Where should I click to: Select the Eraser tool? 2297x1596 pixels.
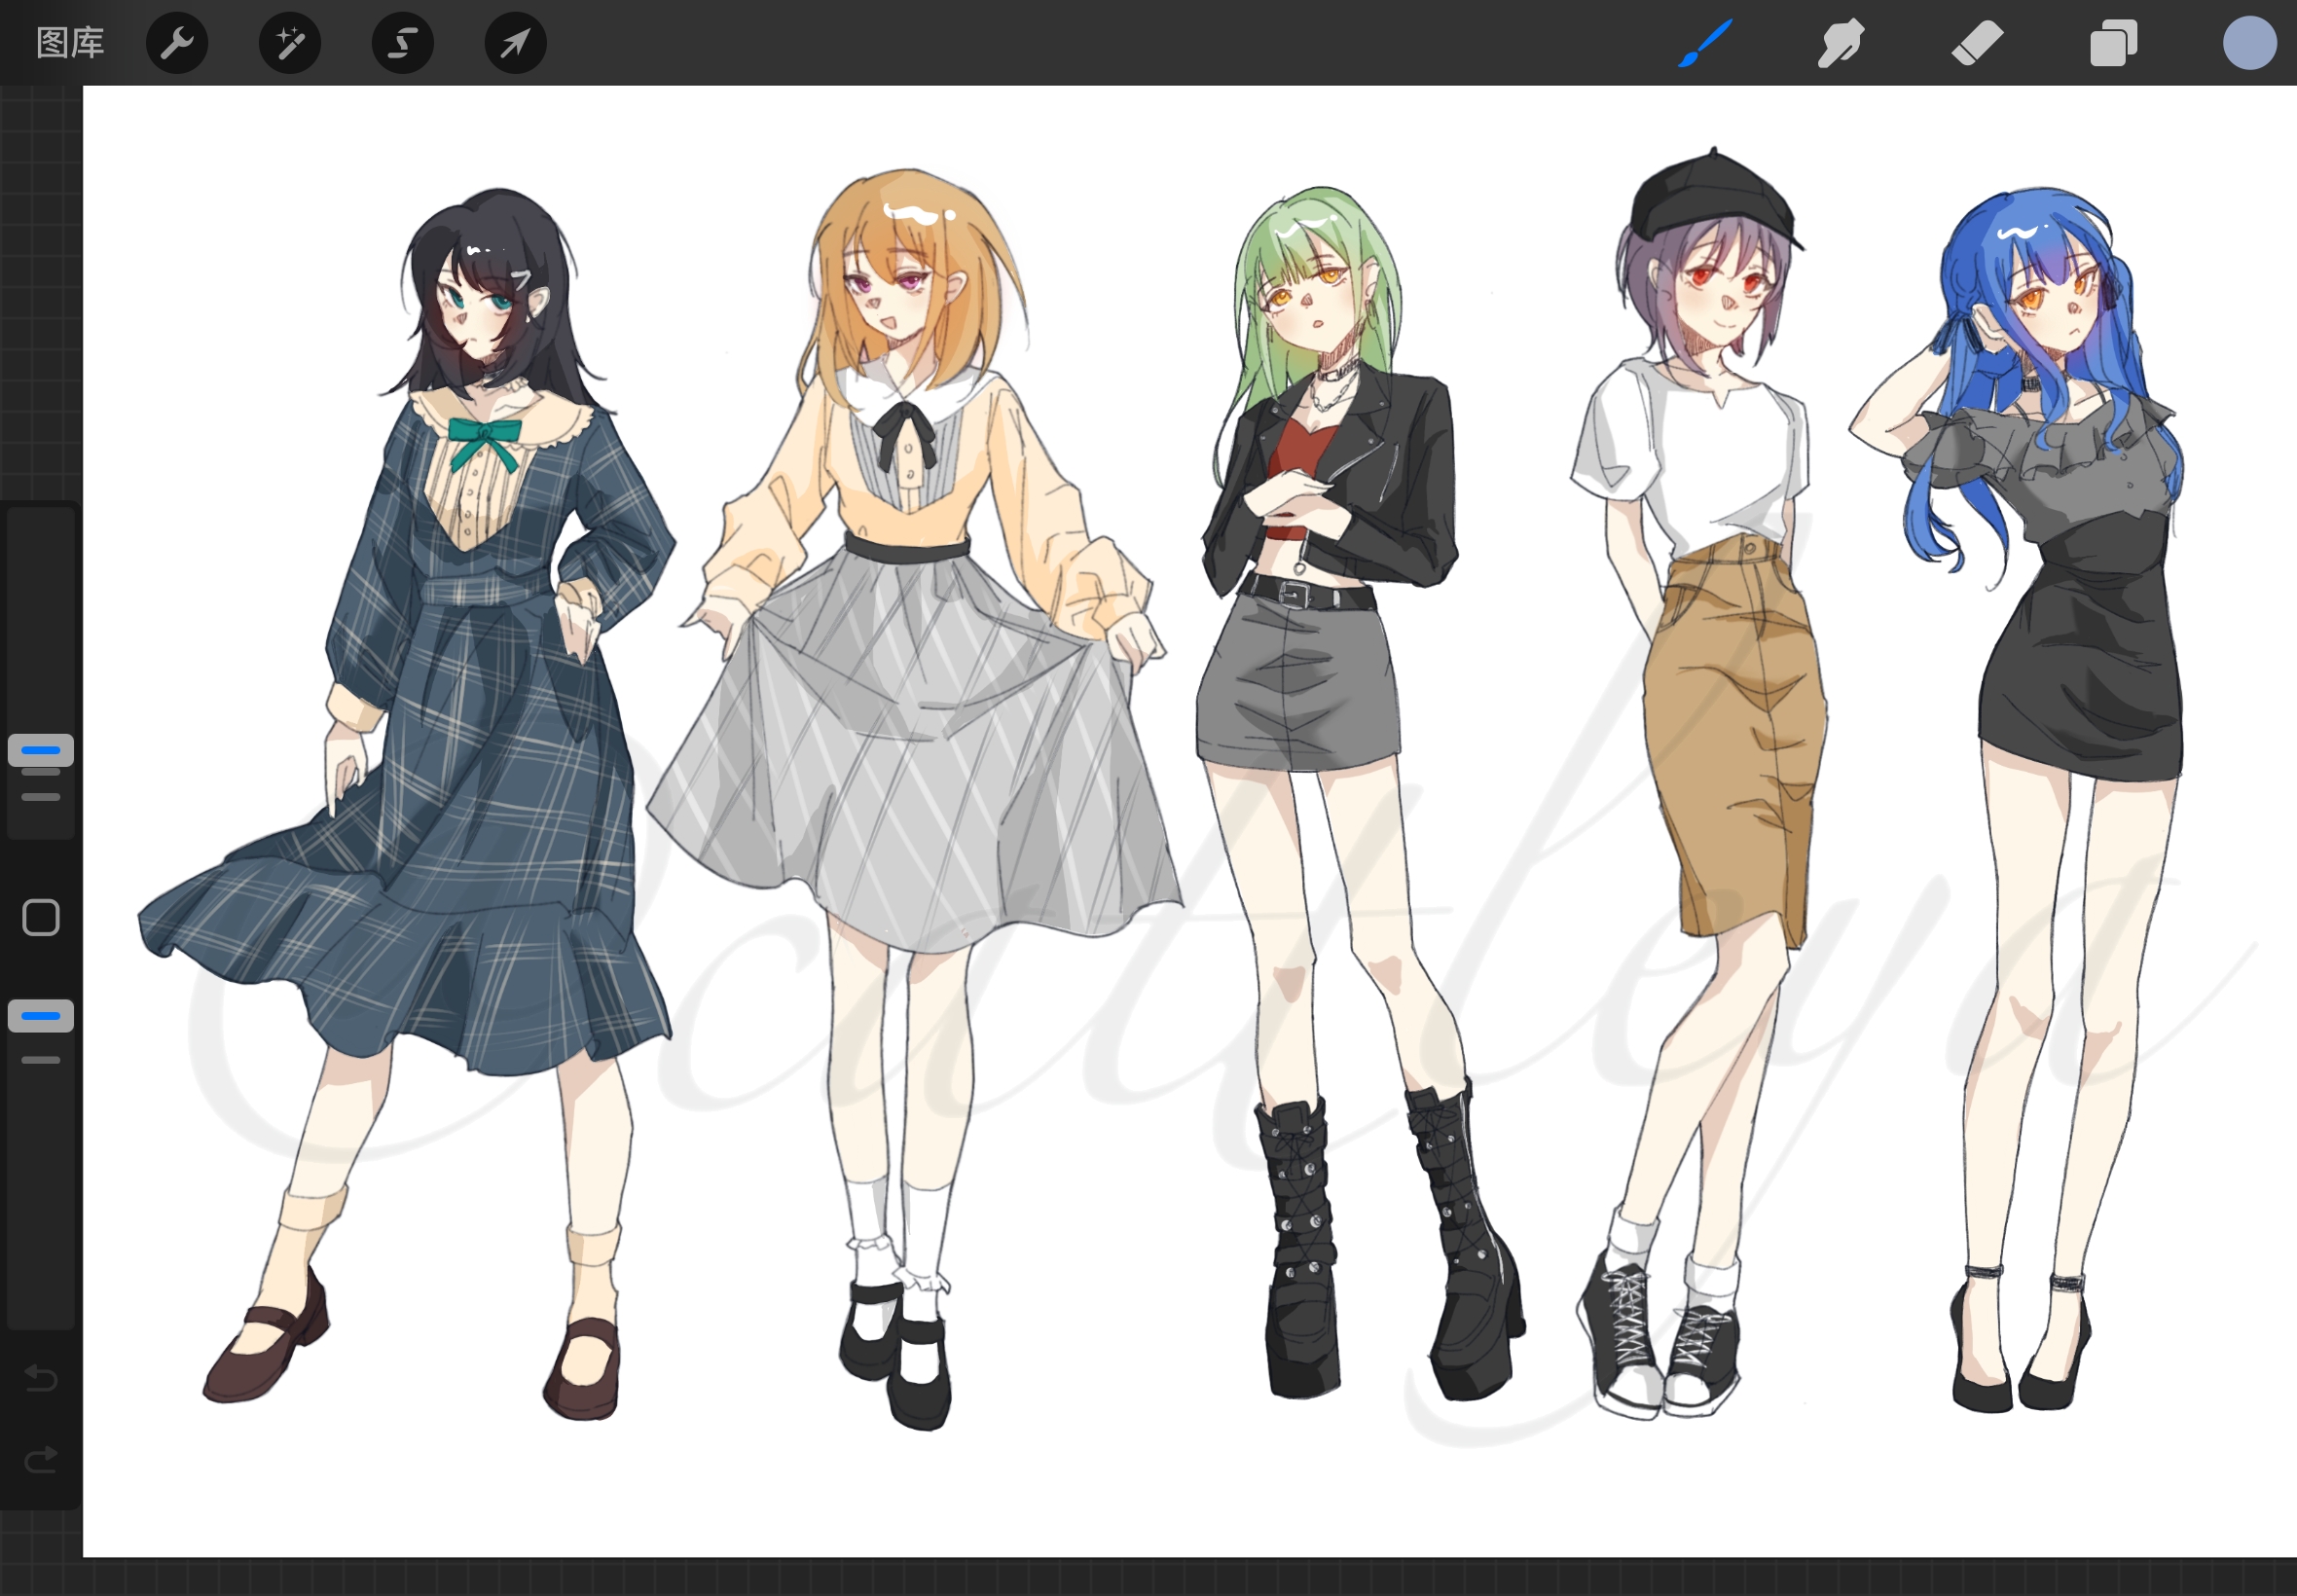[1977, 43]
